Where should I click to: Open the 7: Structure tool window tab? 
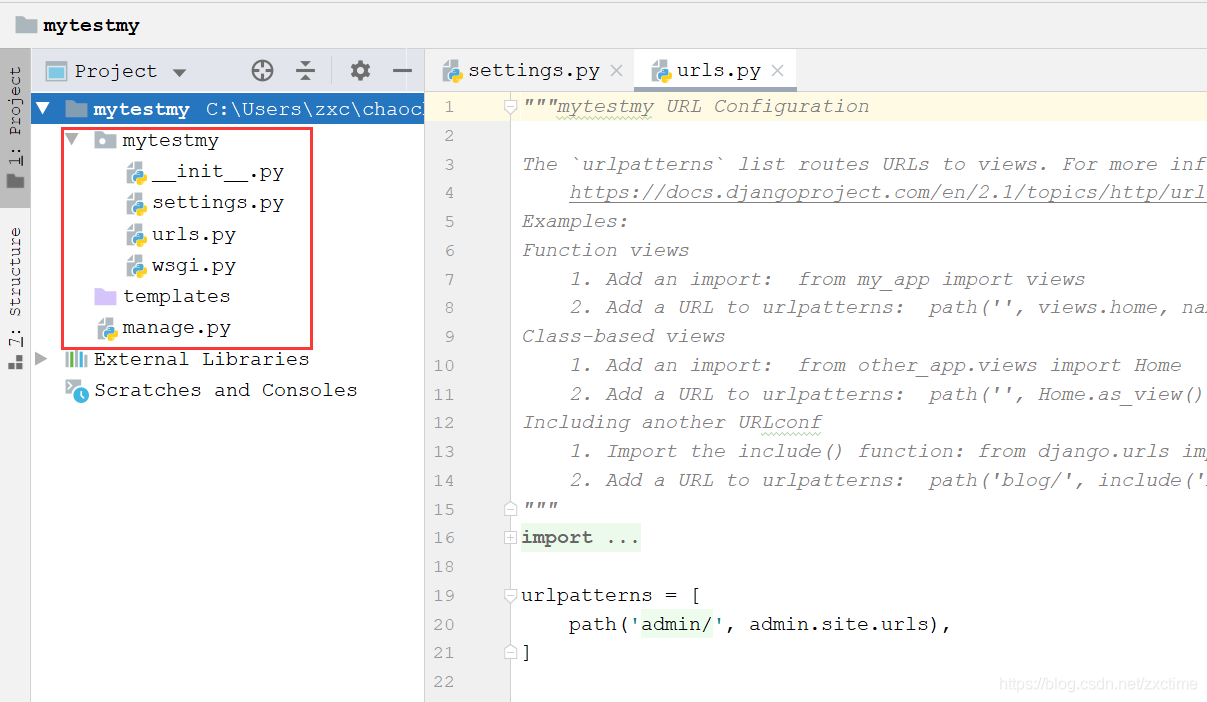(x=15, y=298)
